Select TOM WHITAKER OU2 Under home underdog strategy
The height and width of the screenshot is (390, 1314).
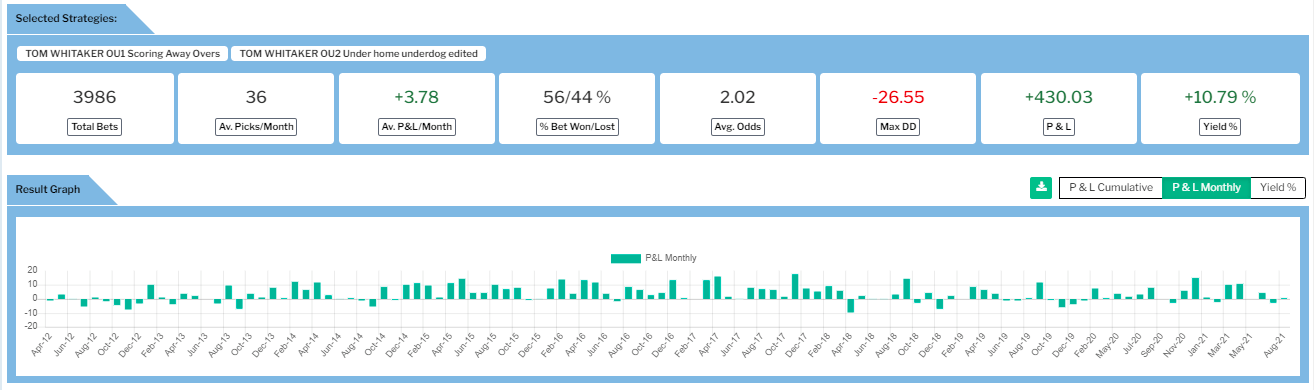pyautogui.click(x=358, y=54)
